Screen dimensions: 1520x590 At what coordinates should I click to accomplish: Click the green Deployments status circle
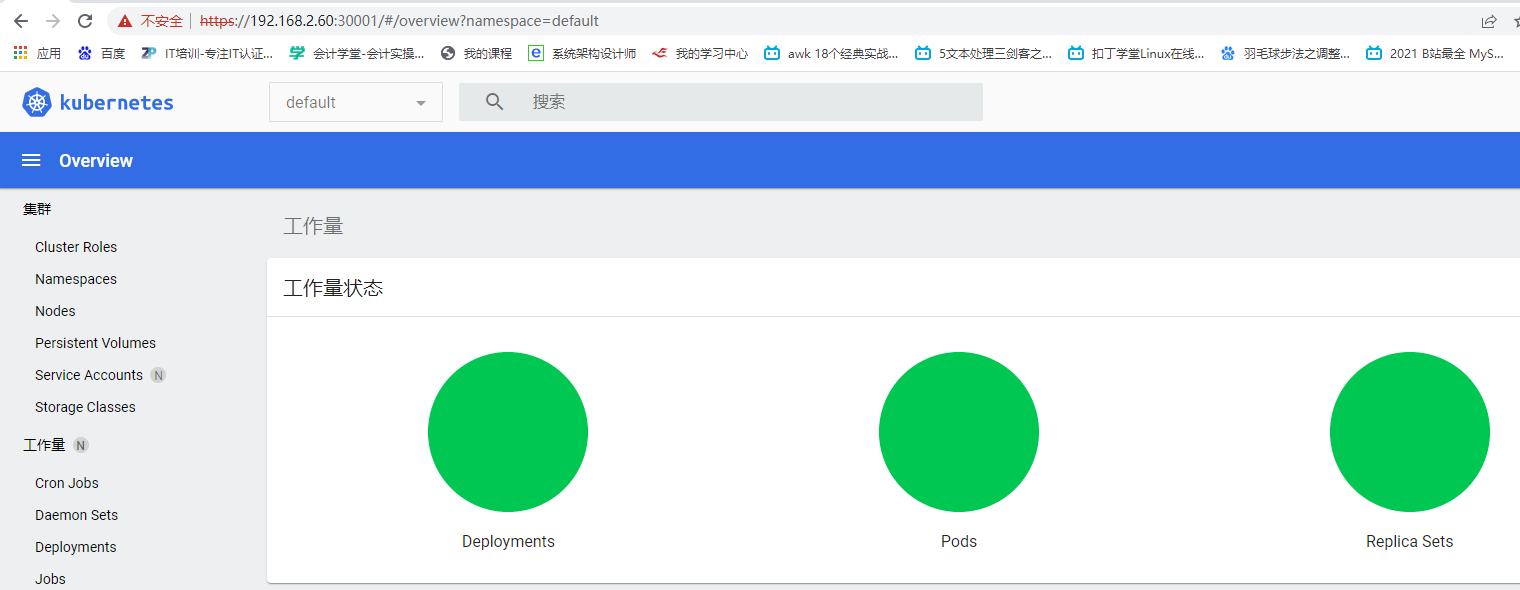pyautogui.click(x=508, y=432)
